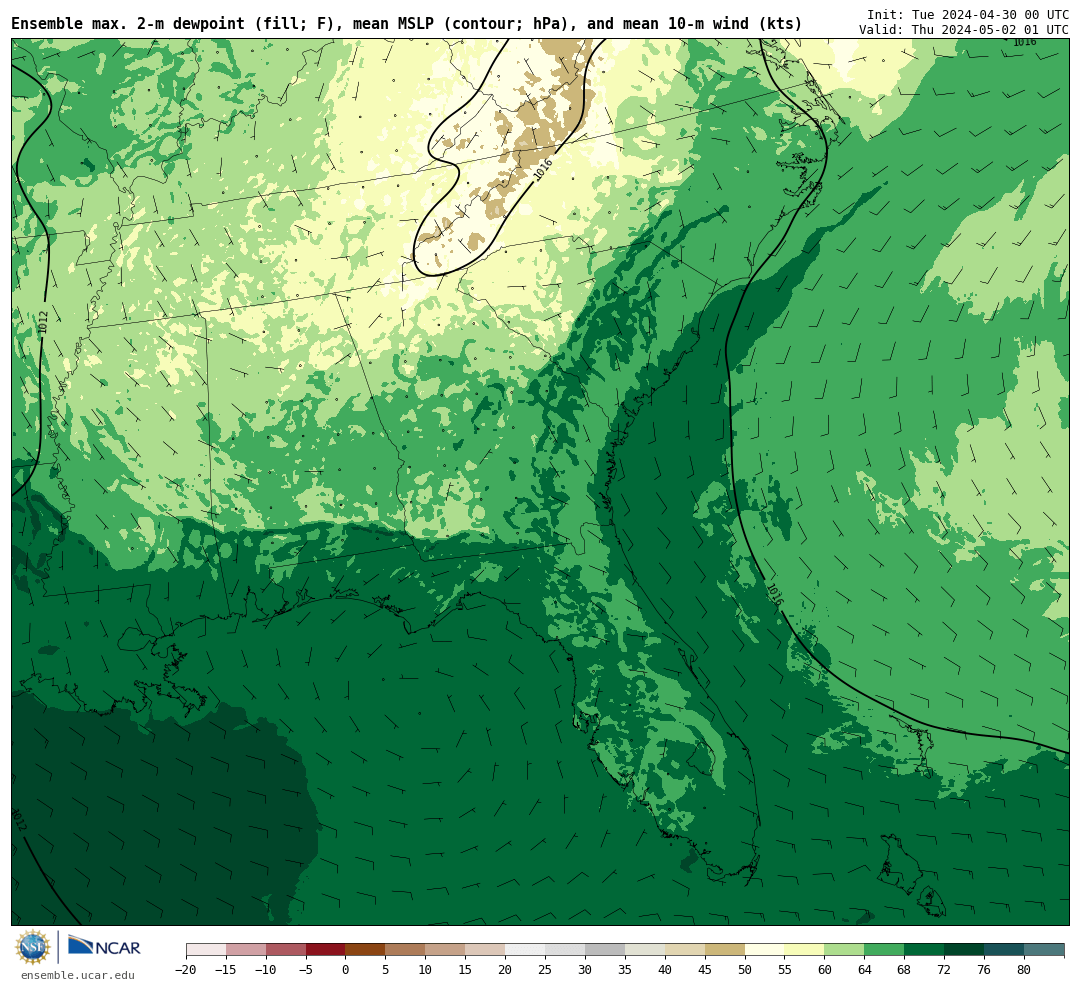This screenshot has height=988, width=1080.
Task: Click the colorbar tick label 25
Action: pyautogui.click(x=545, y=970)
